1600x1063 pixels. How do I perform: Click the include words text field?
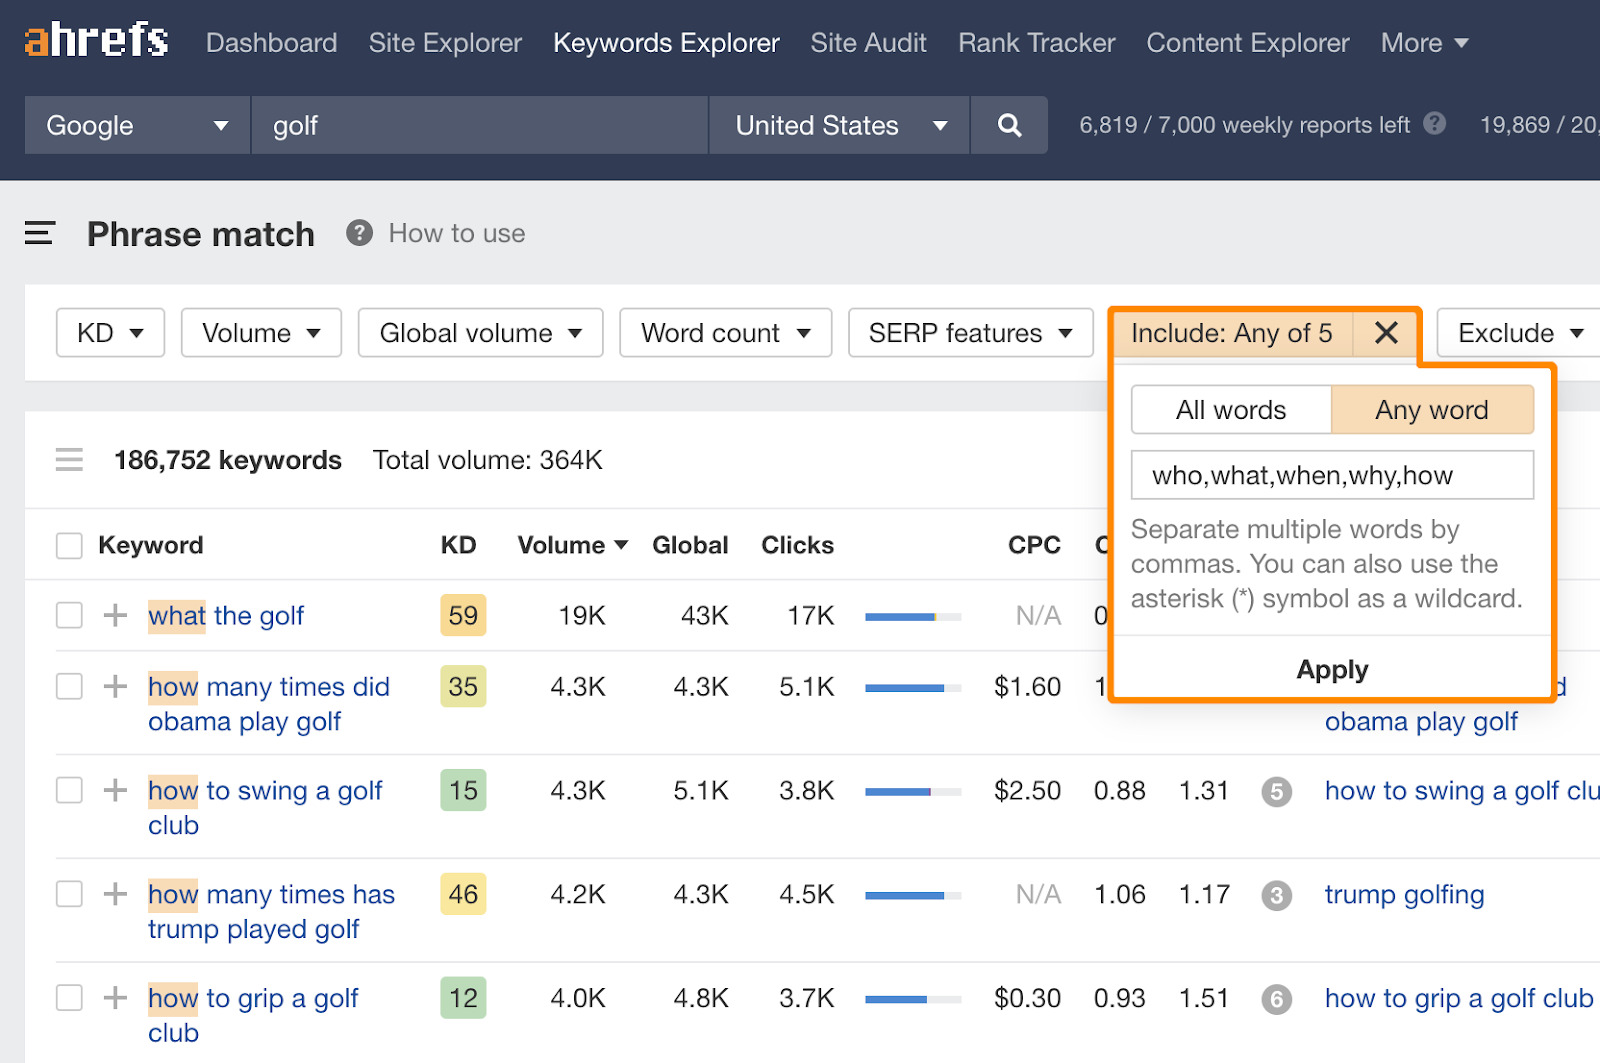tap(1331, 475)
